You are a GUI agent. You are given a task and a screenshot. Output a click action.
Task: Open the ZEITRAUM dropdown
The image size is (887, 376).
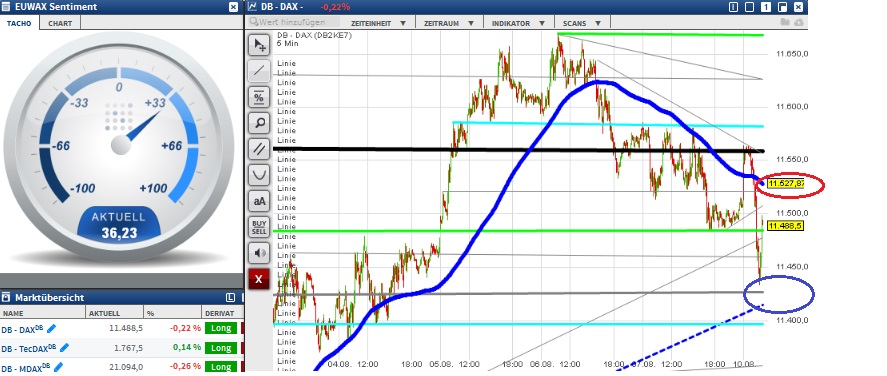pyautogui.click(x=449, y=23)
